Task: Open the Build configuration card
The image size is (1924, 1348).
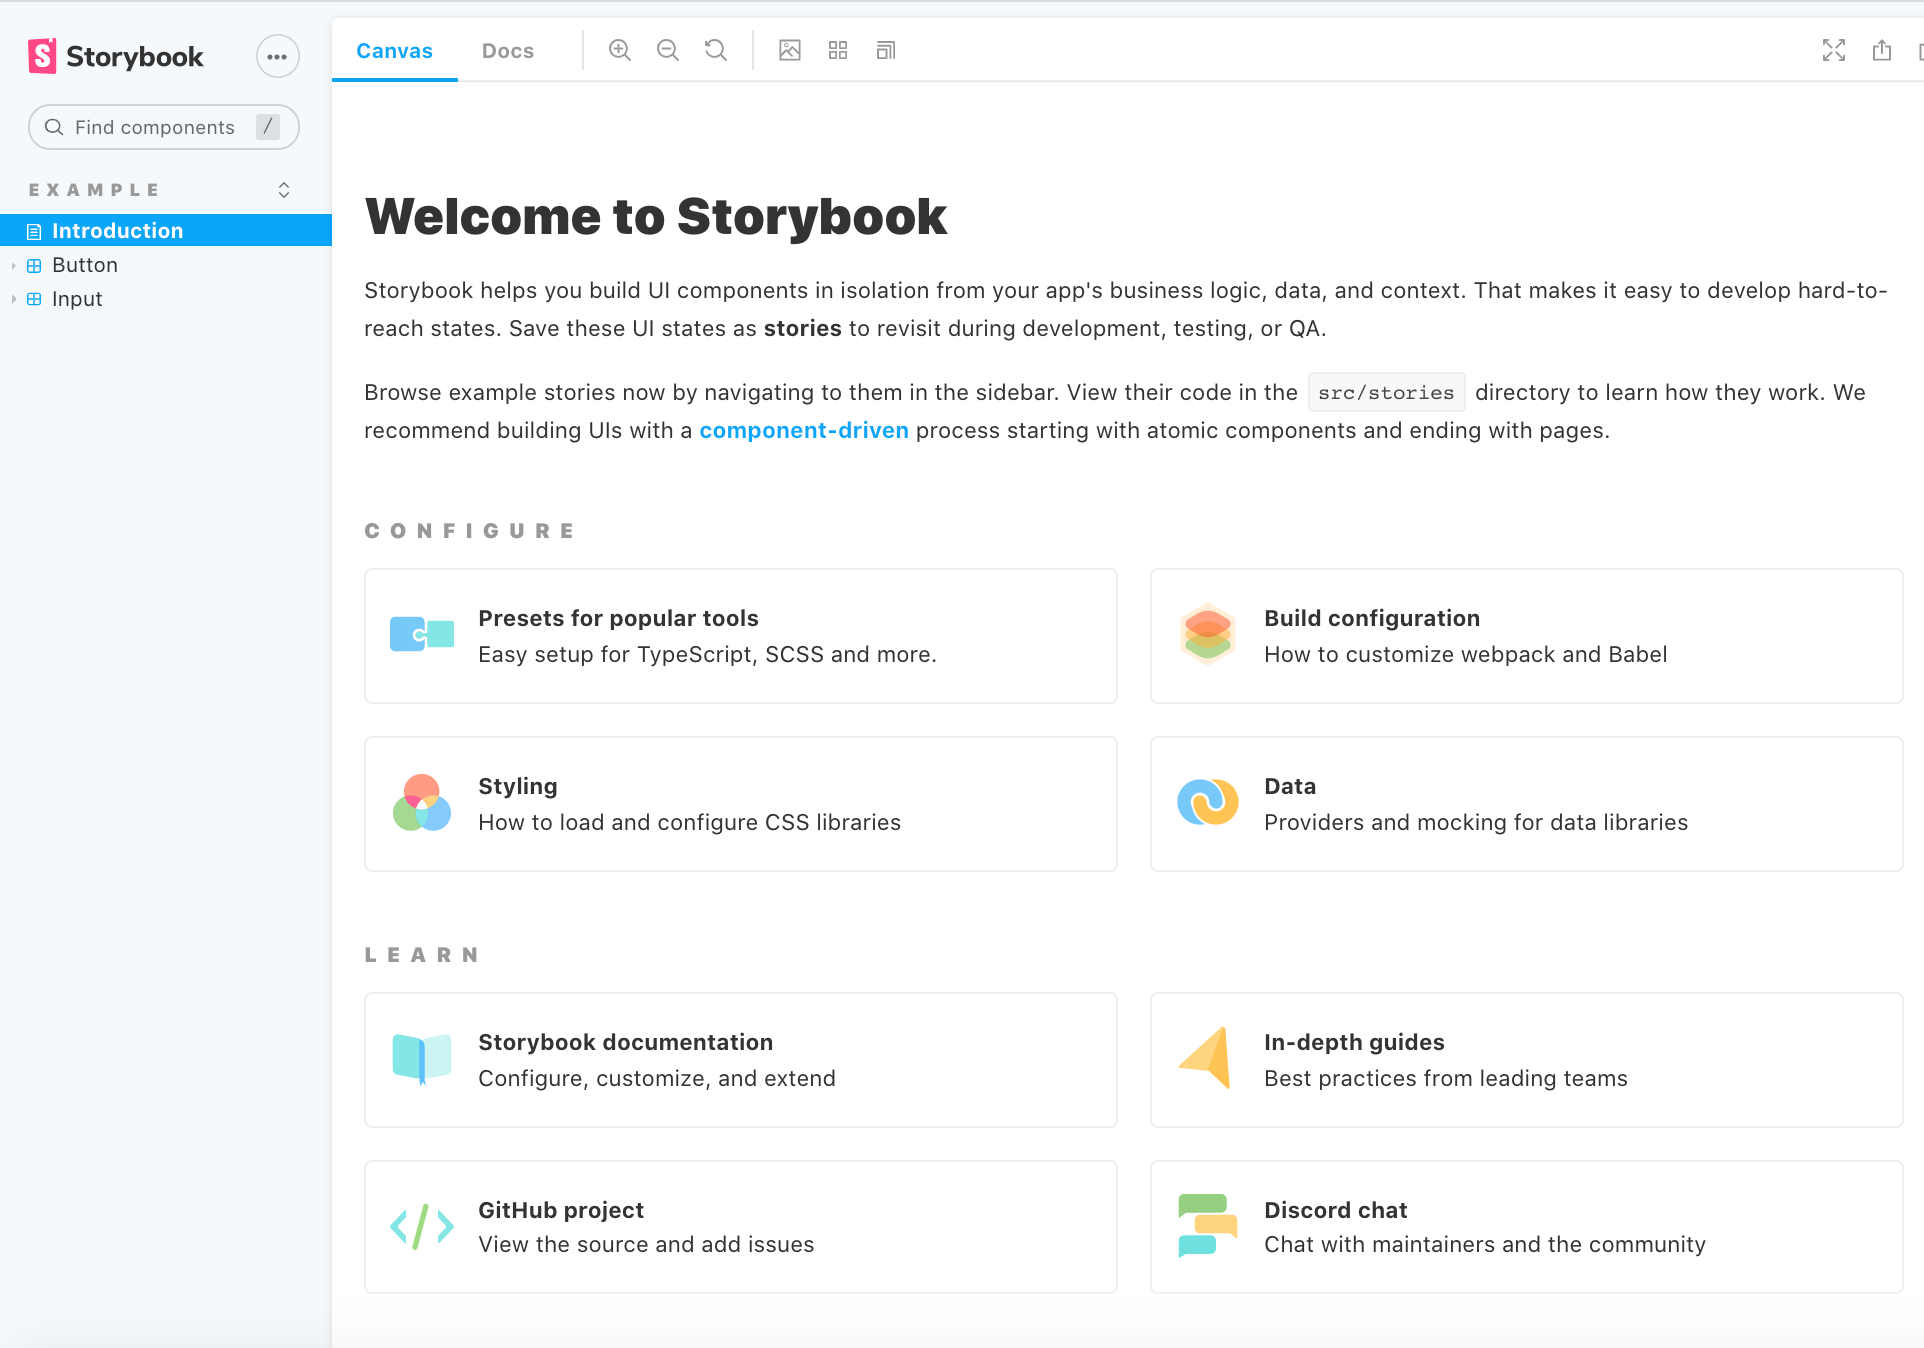Action: coord(1526,636)
